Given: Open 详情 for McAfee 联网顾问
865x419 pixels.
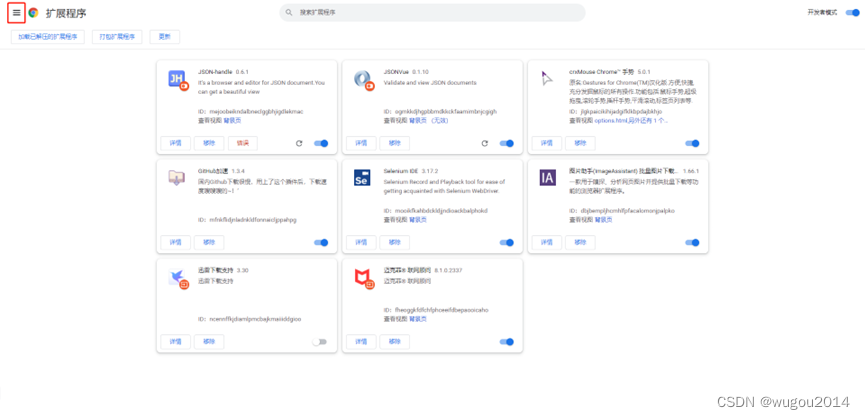Looking at the screenshot, I should pos(361,342).
